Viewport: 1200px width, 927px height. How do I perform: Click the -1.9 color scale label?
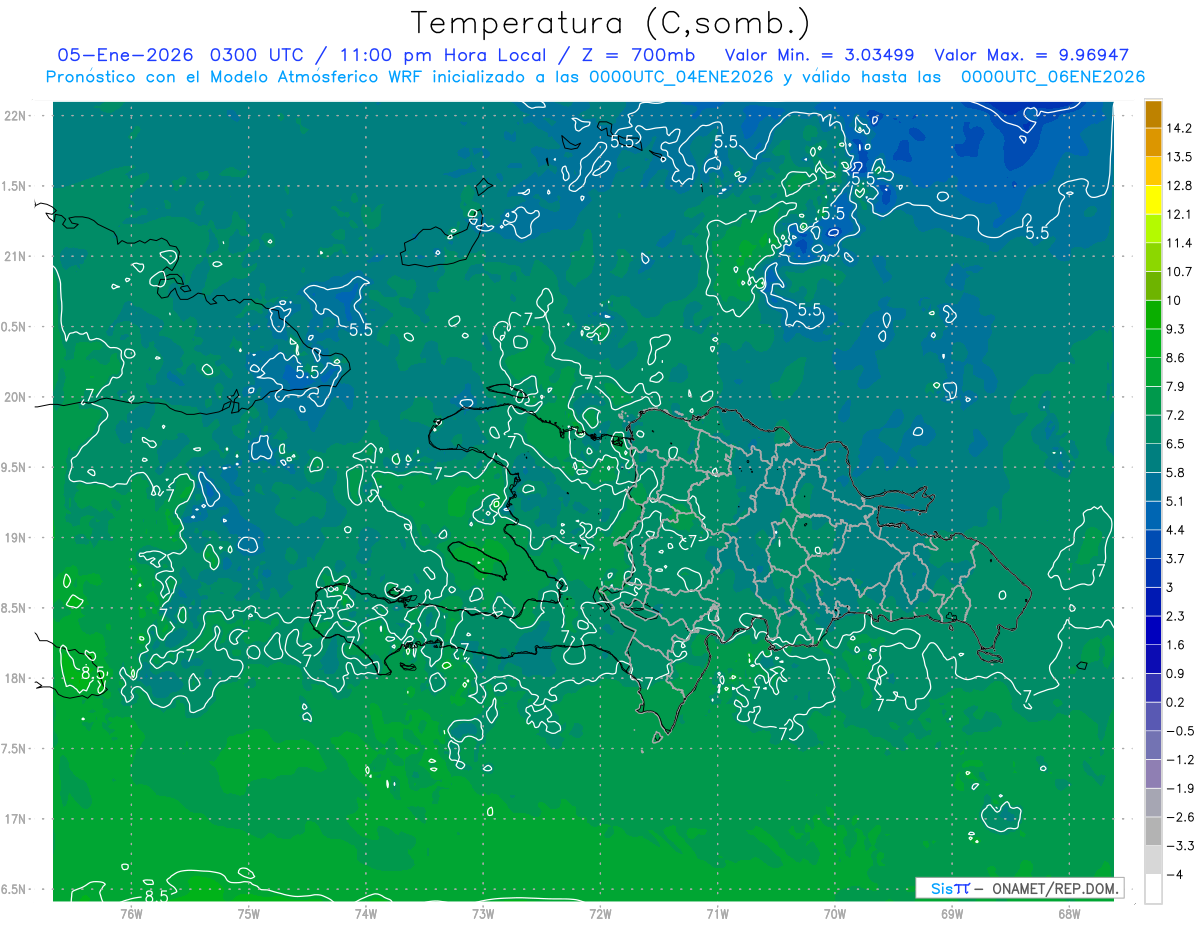1181,789
